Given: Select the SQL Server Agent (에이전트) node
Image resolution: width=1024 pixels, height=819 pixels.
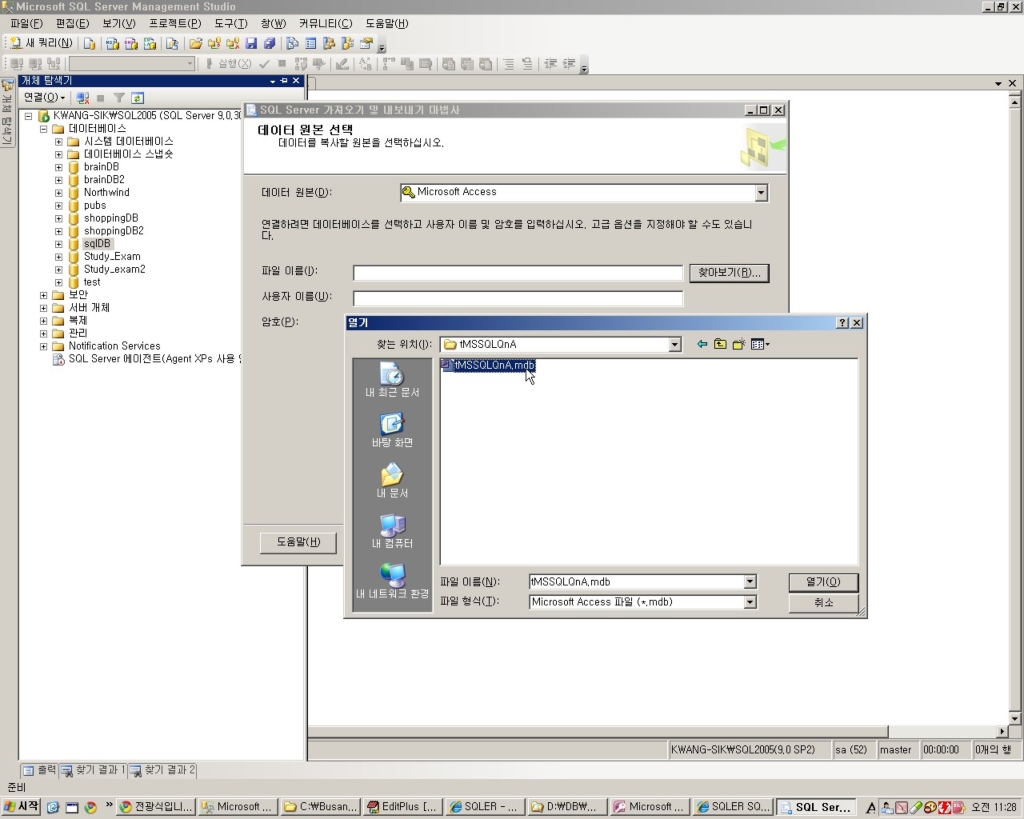Looking at the screenshot, I should pos(154,359).
